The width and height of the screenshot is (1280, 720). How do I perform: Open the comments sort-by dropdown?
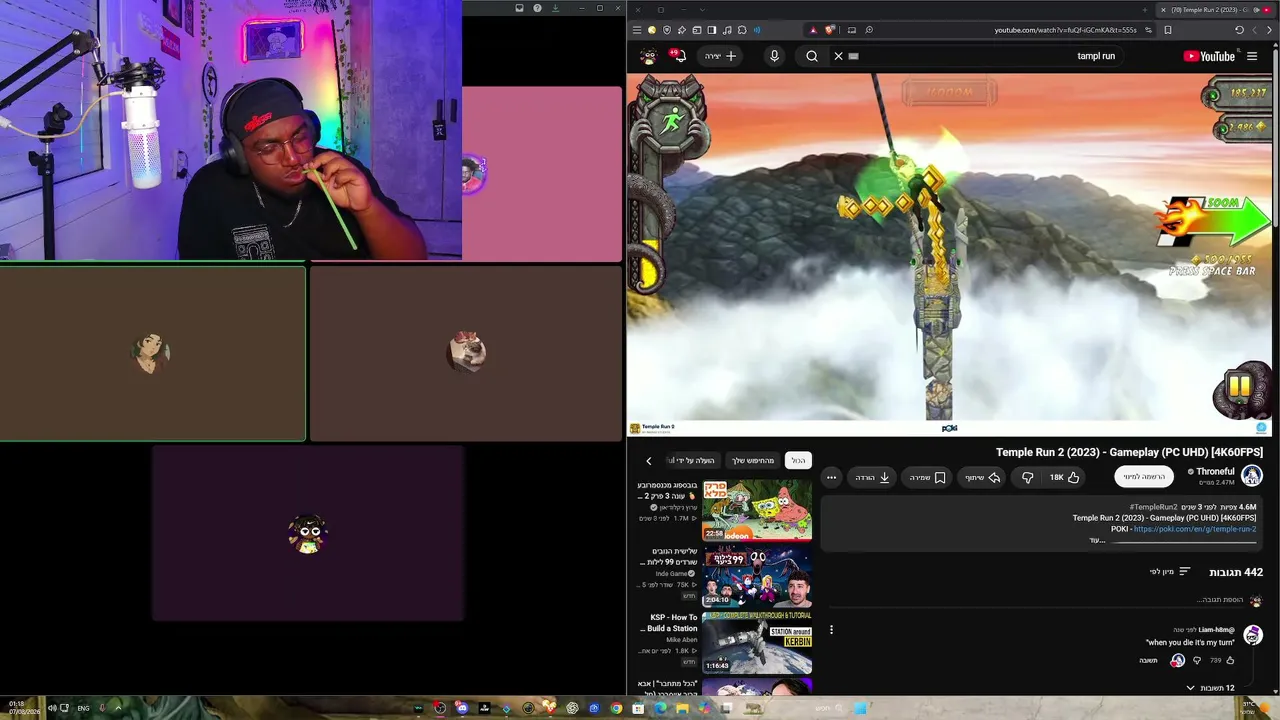(x=1170, y=572)
